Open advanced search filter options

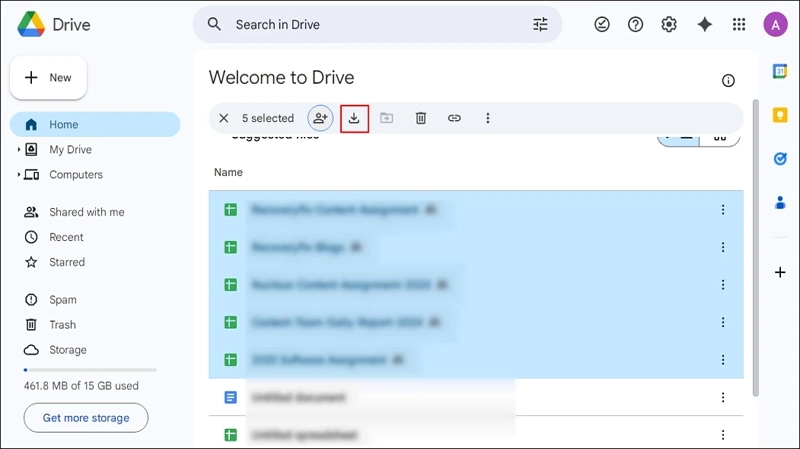[540, 24]
